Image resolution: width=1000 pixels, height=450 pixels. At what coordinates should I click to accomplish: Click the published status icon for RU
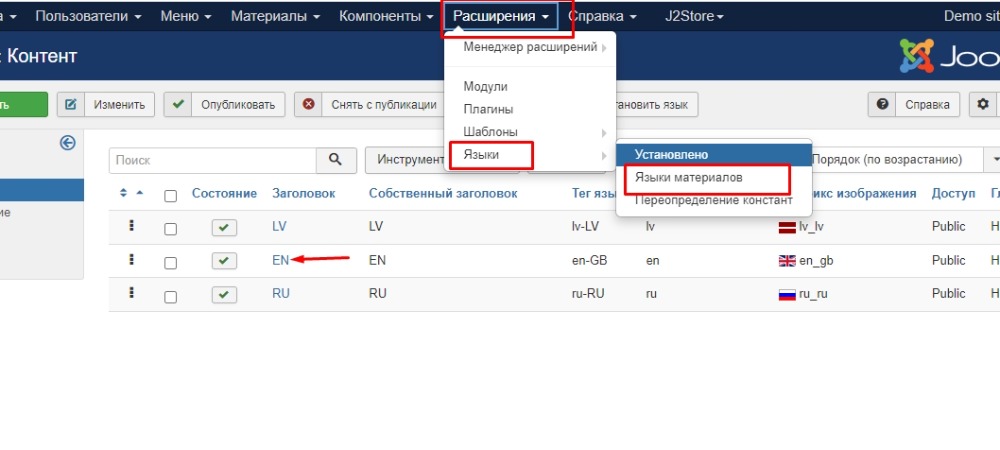(225, 294)
